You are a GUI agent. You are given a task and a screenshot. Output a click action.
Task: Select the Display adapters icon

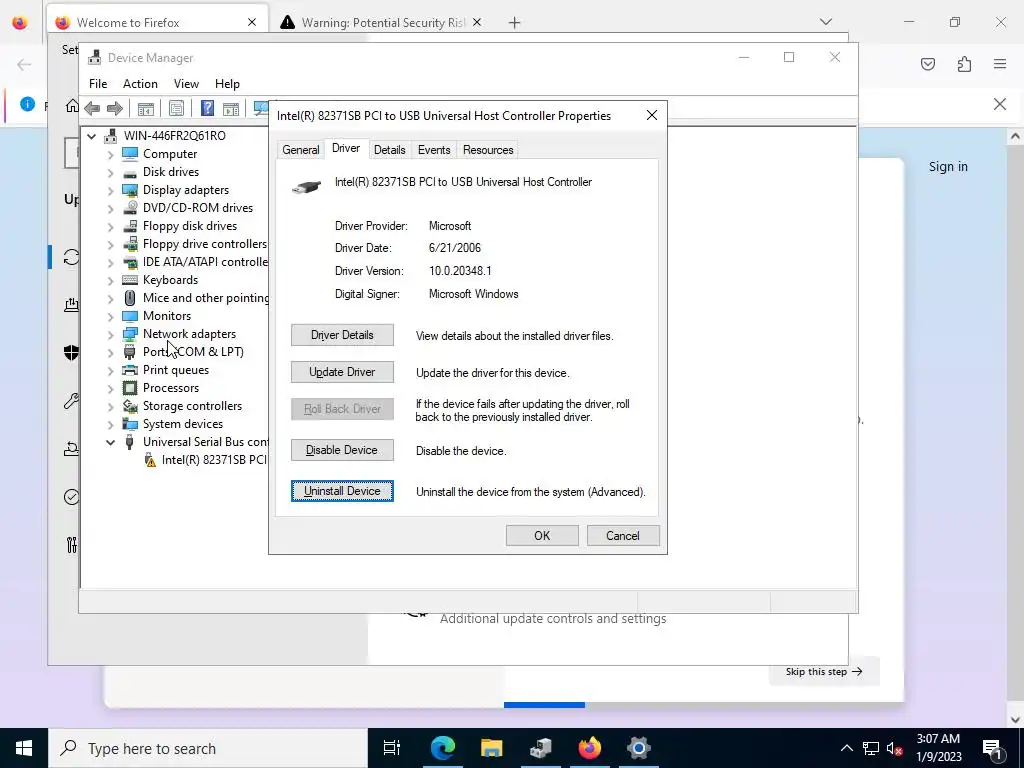[x=130, y=190]
